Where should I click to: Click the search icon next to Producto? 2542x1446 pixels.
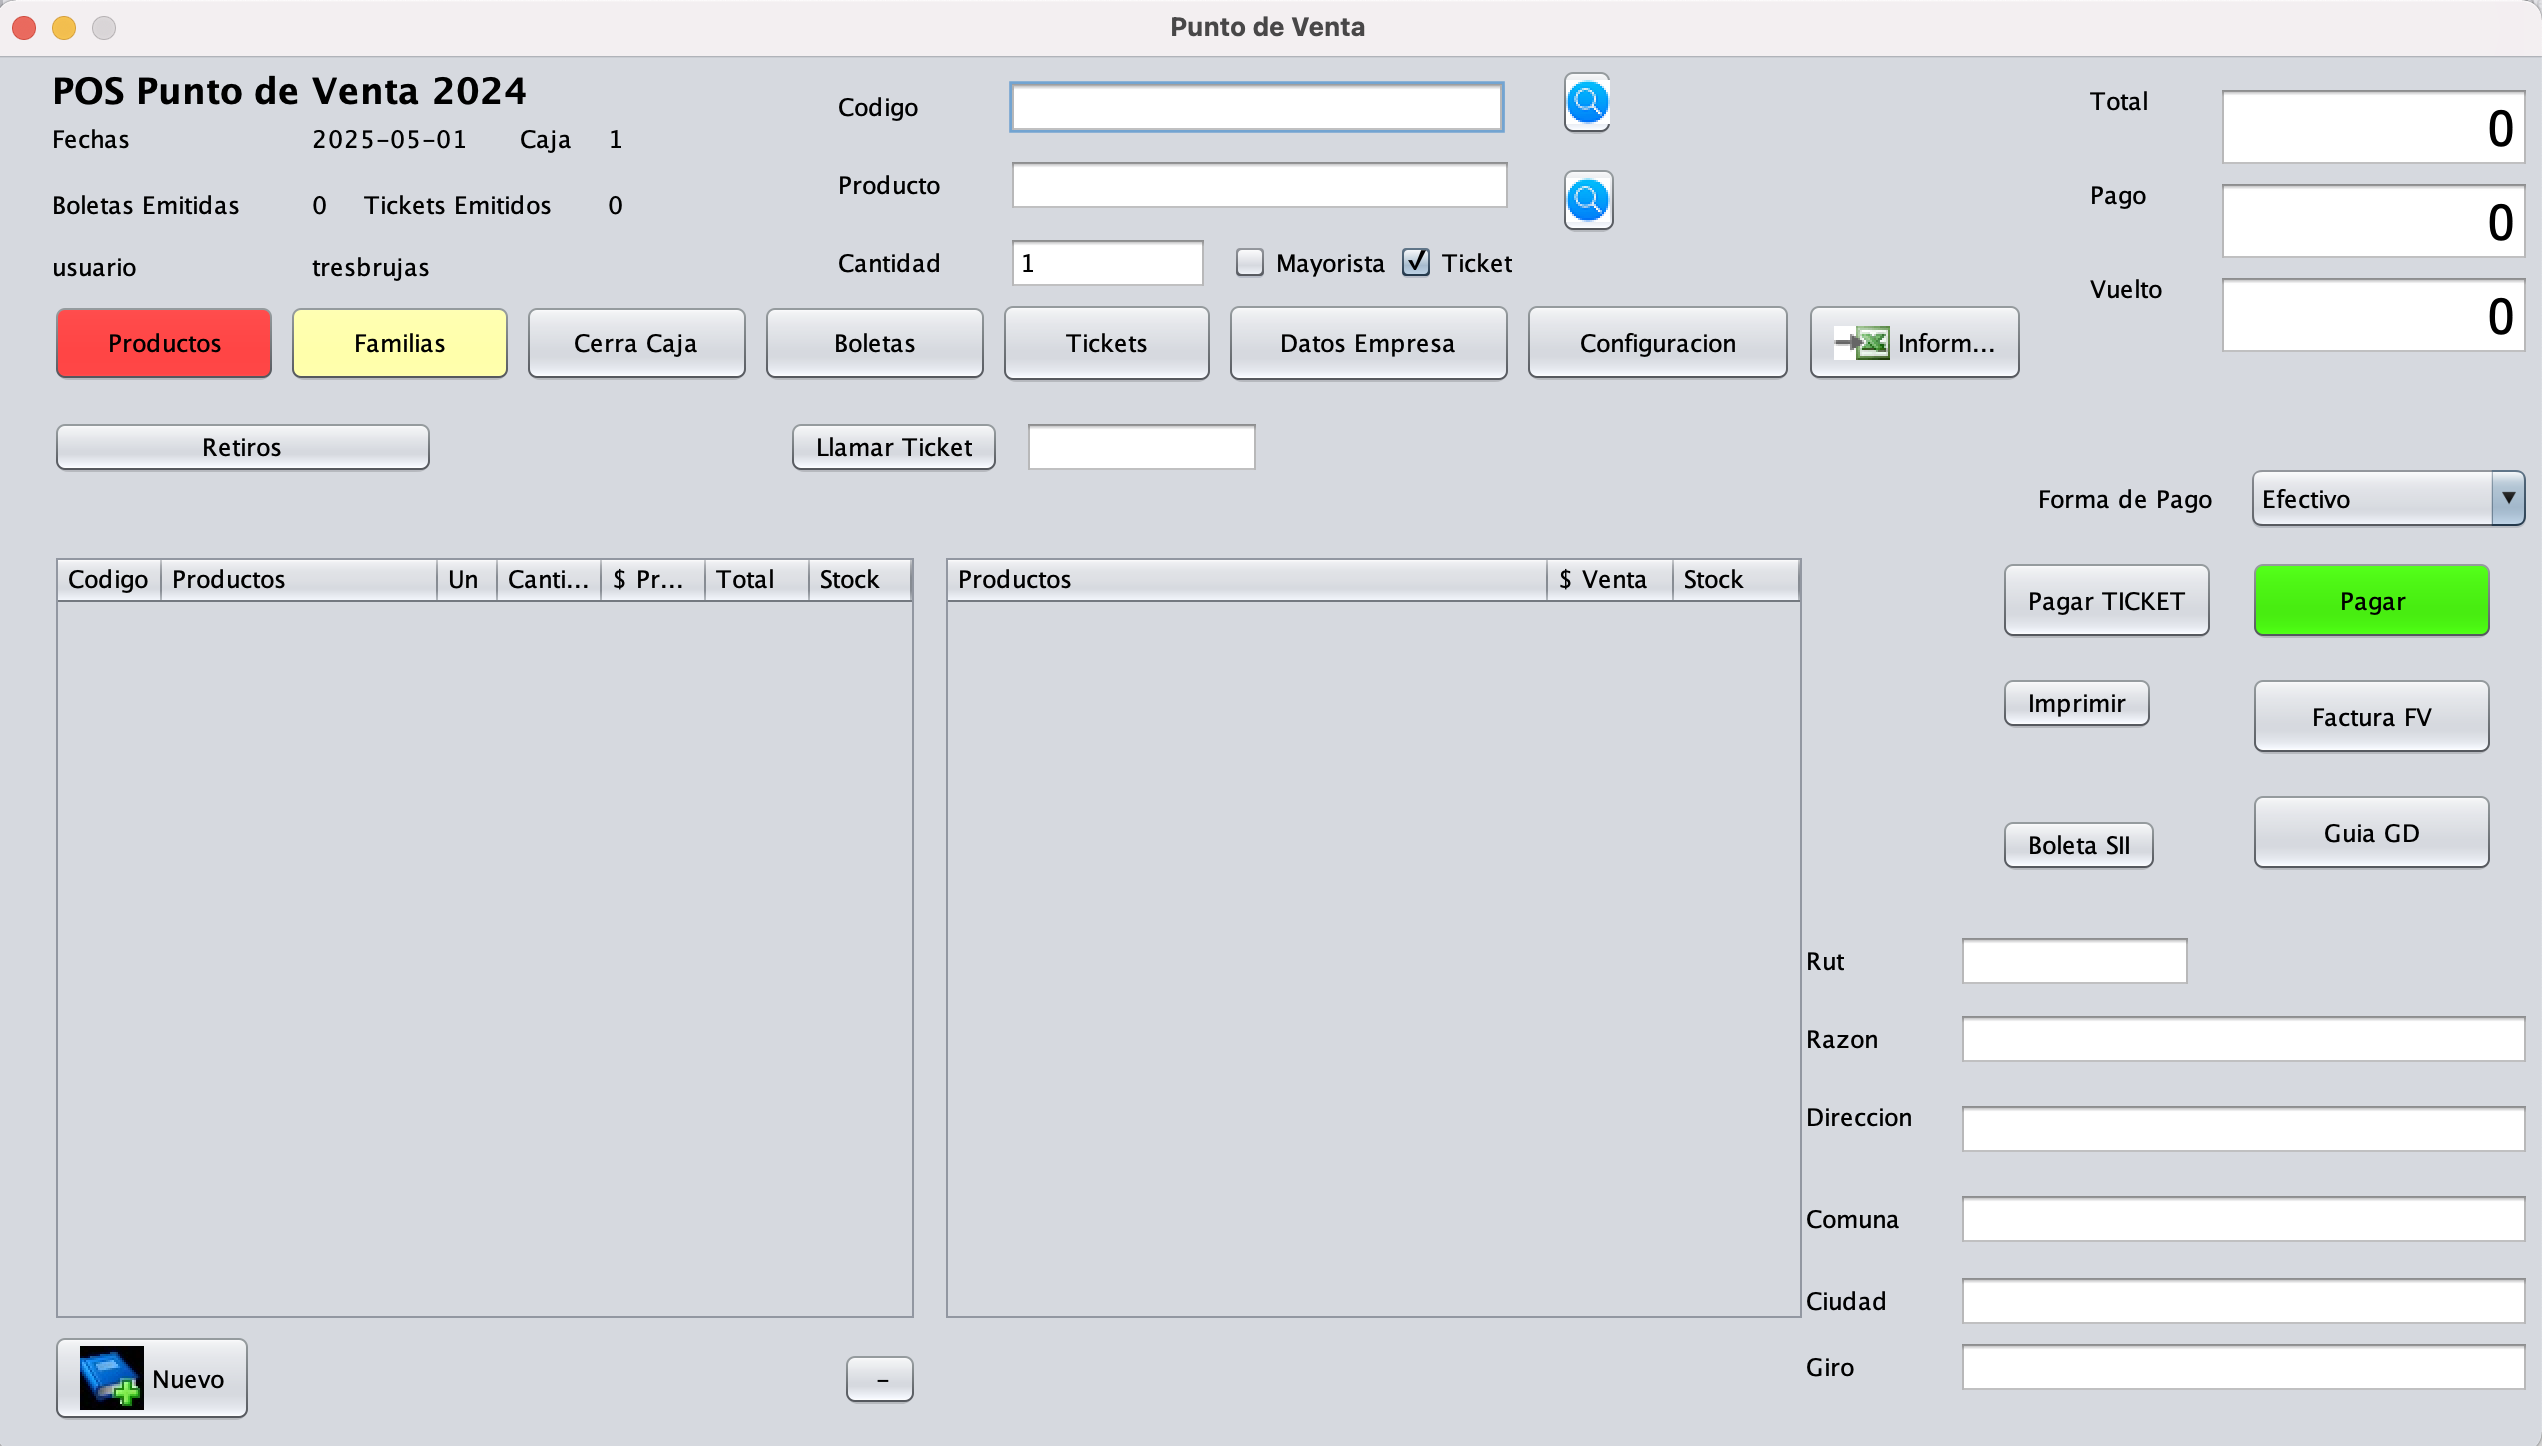coord(1587,201)
